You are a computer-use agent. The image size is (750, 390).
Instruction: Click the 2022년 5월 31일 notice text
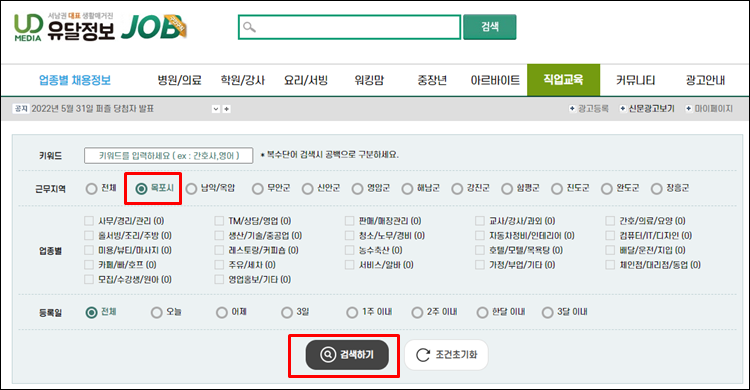point(92,109)
